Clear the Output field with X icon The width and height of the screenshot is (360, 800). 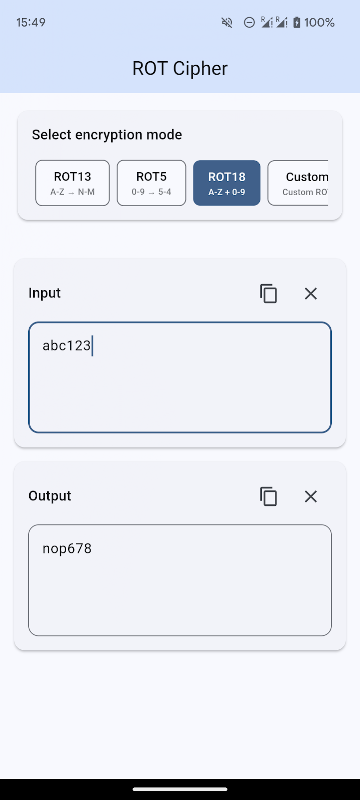[311, 496]
